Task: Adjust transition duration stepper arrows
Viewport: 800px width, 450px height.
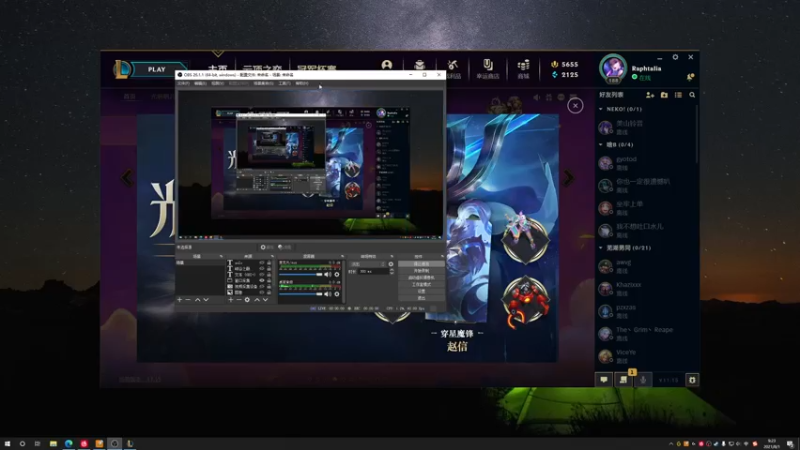Action: [392, 272]
